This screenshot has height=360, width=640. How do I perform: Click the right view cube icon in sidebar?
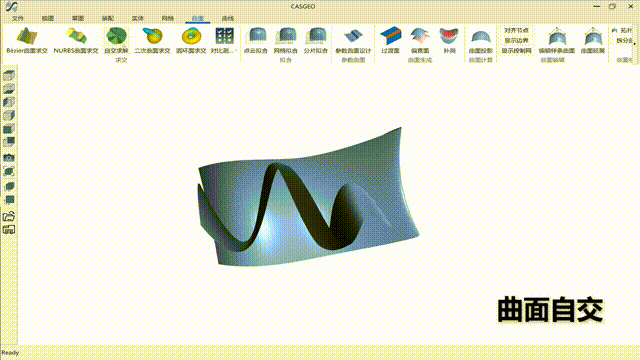9,116
